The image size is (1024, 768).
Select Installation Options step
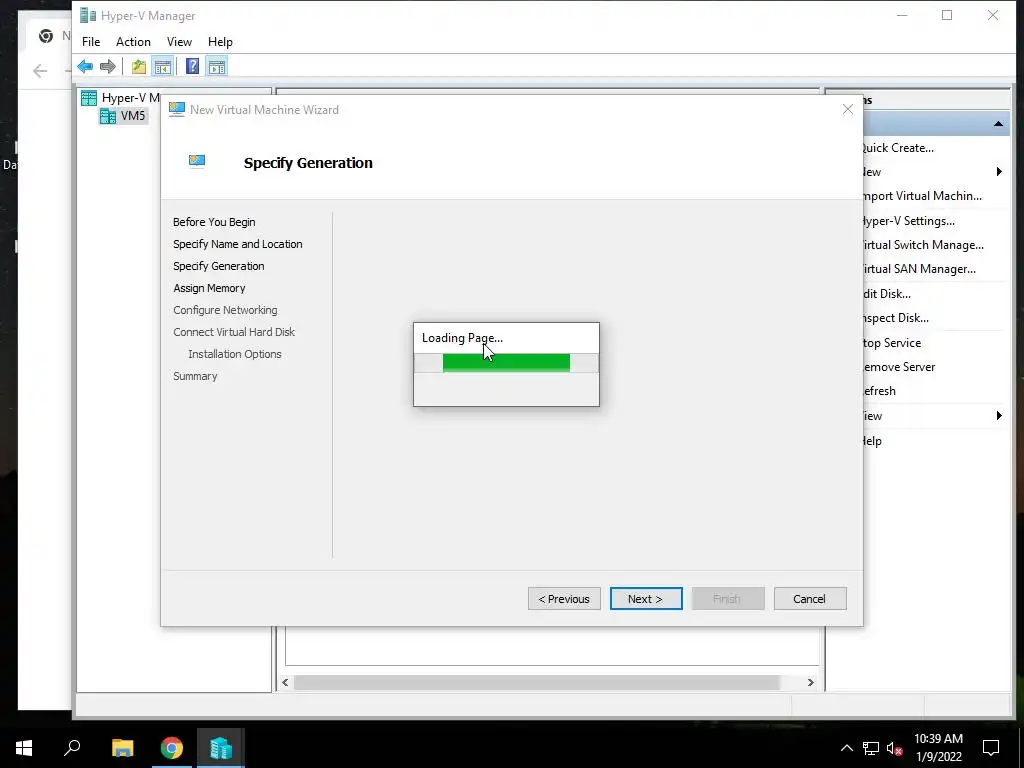tap(235, 354)
